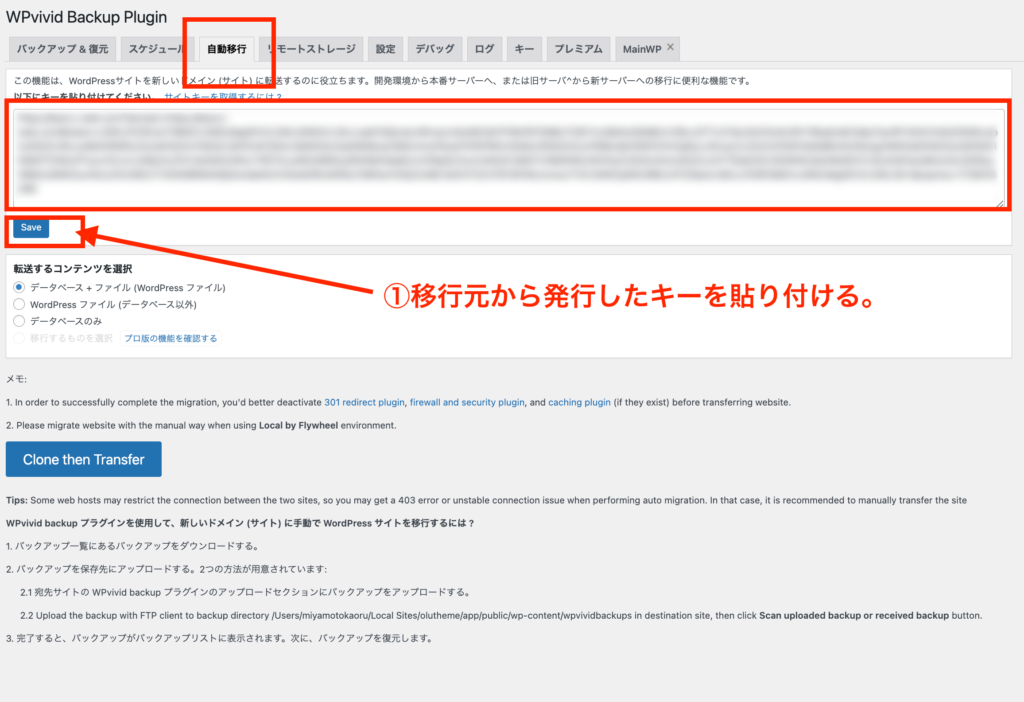Open the バックアップ & 復元 tab
The width and height of the screenshot is (1024, 702).
pyautogui.click(x=63, y=49)
